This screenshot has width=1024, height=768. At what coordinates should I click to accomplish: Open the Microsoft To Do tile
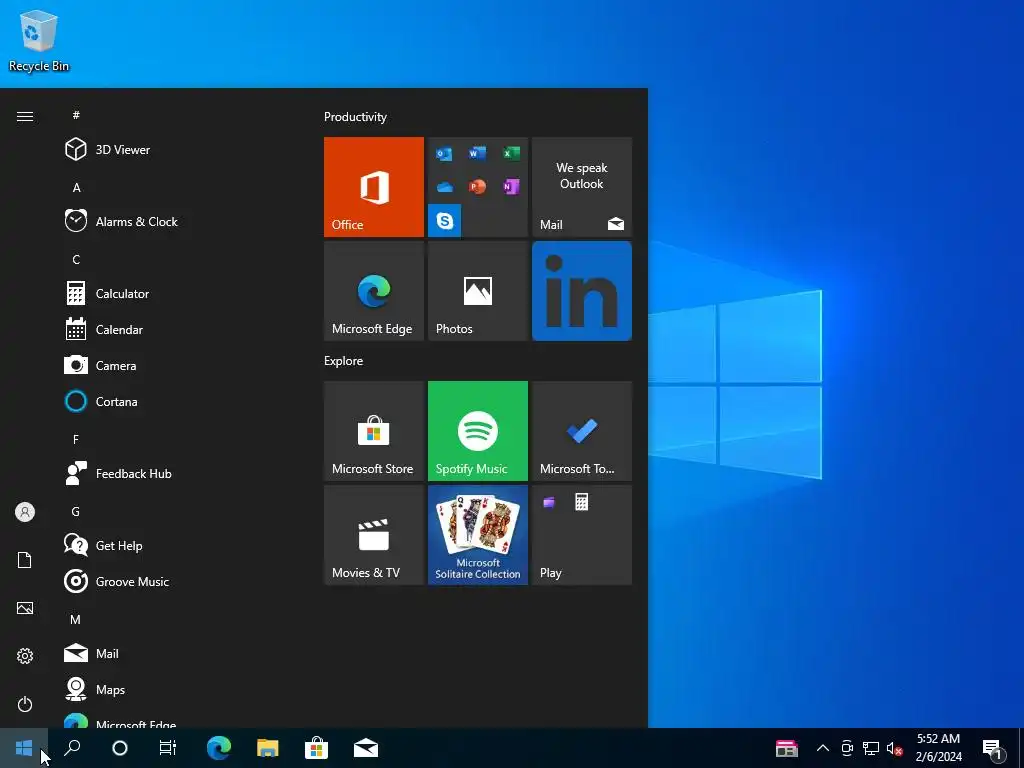click(582, 431)
